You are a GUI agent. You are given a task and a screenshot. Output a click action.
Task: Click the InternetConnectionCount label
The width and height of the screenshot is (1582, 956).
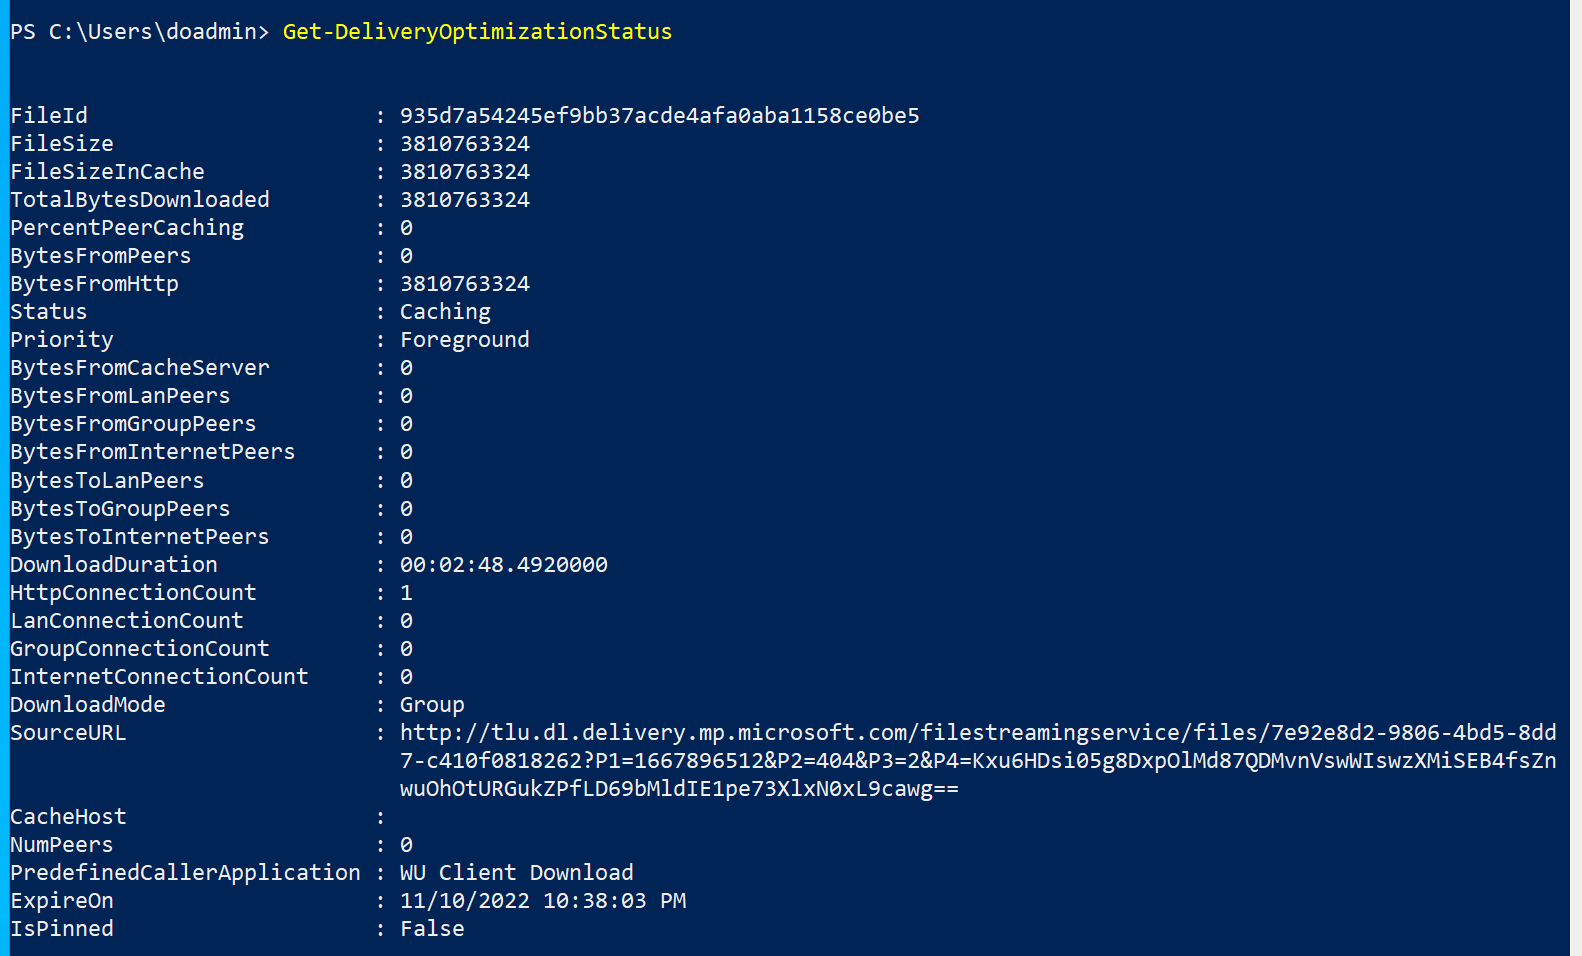pyautogui.click(x=159, y=677)
